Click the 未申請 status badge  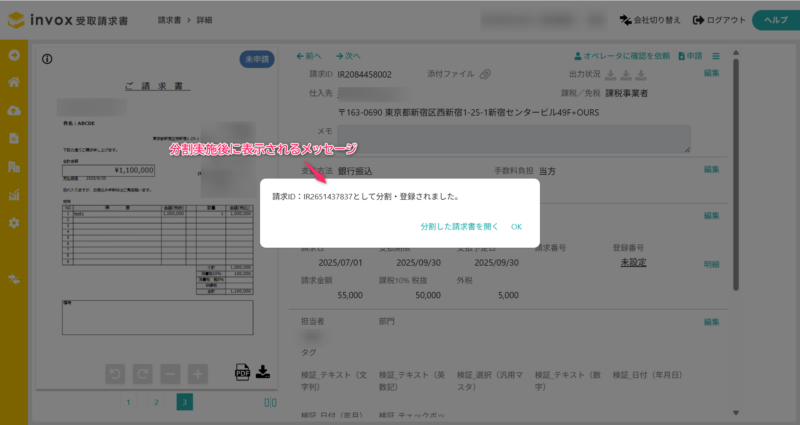(257, 59)
